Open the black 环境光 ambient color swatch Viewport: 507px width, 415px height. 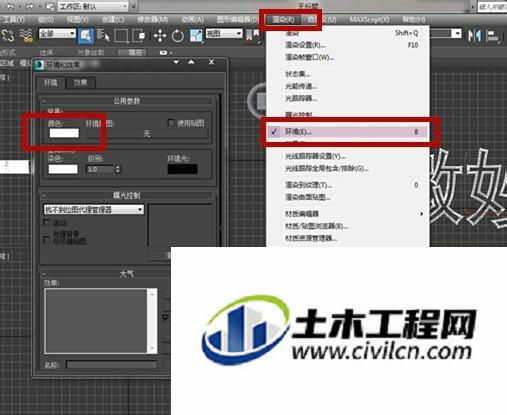[x=182, y=169]
